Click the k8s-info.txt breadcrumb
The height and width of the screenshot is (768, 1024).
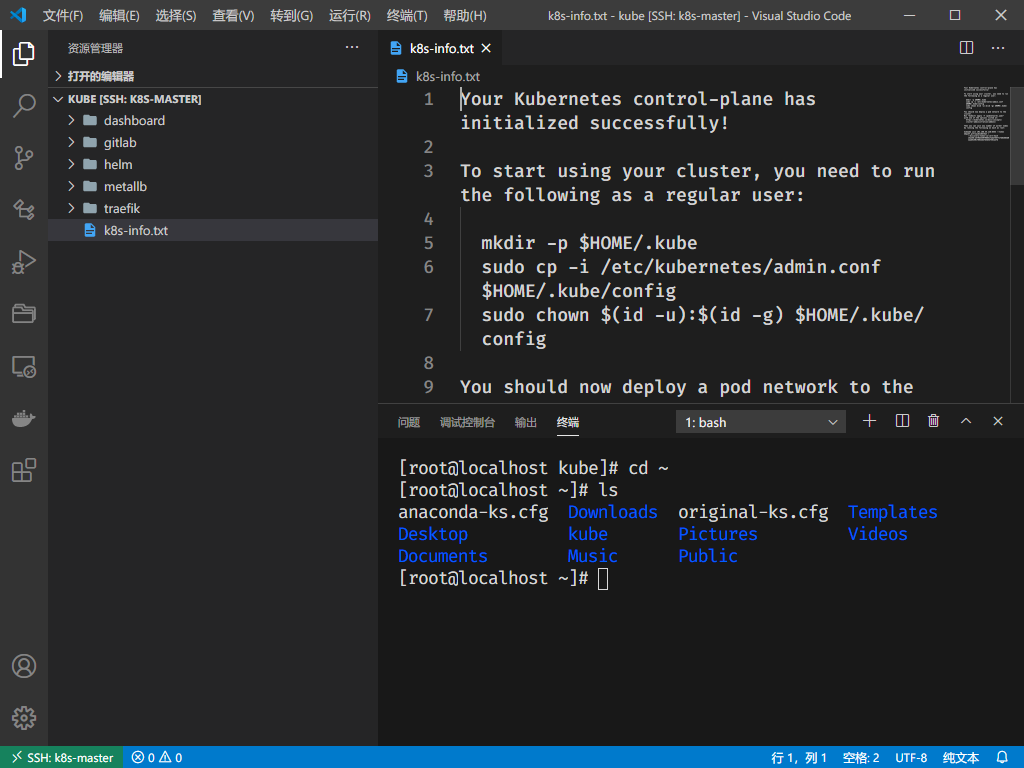tap(447, 76)
